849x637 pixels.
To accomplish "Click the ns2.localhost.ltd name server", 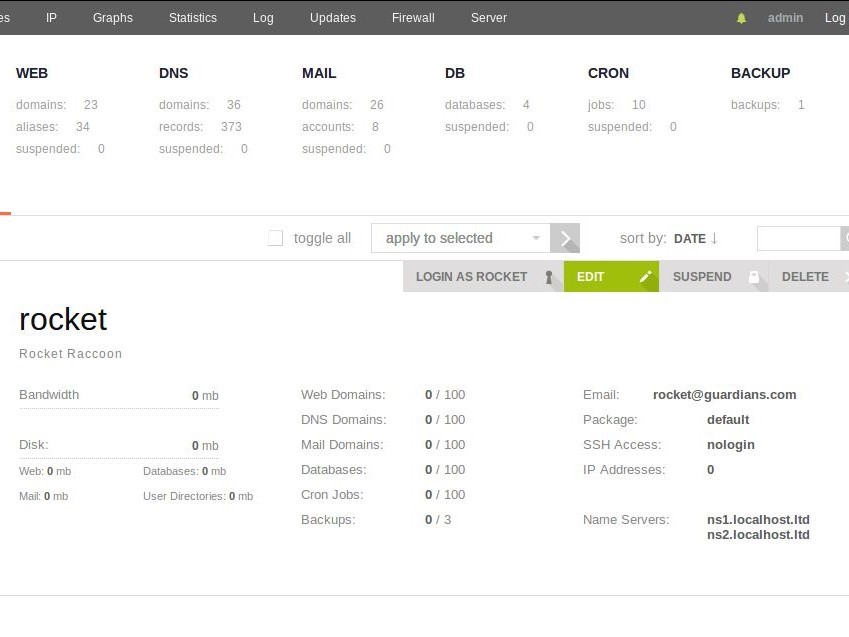I will [x=758, y=535].
